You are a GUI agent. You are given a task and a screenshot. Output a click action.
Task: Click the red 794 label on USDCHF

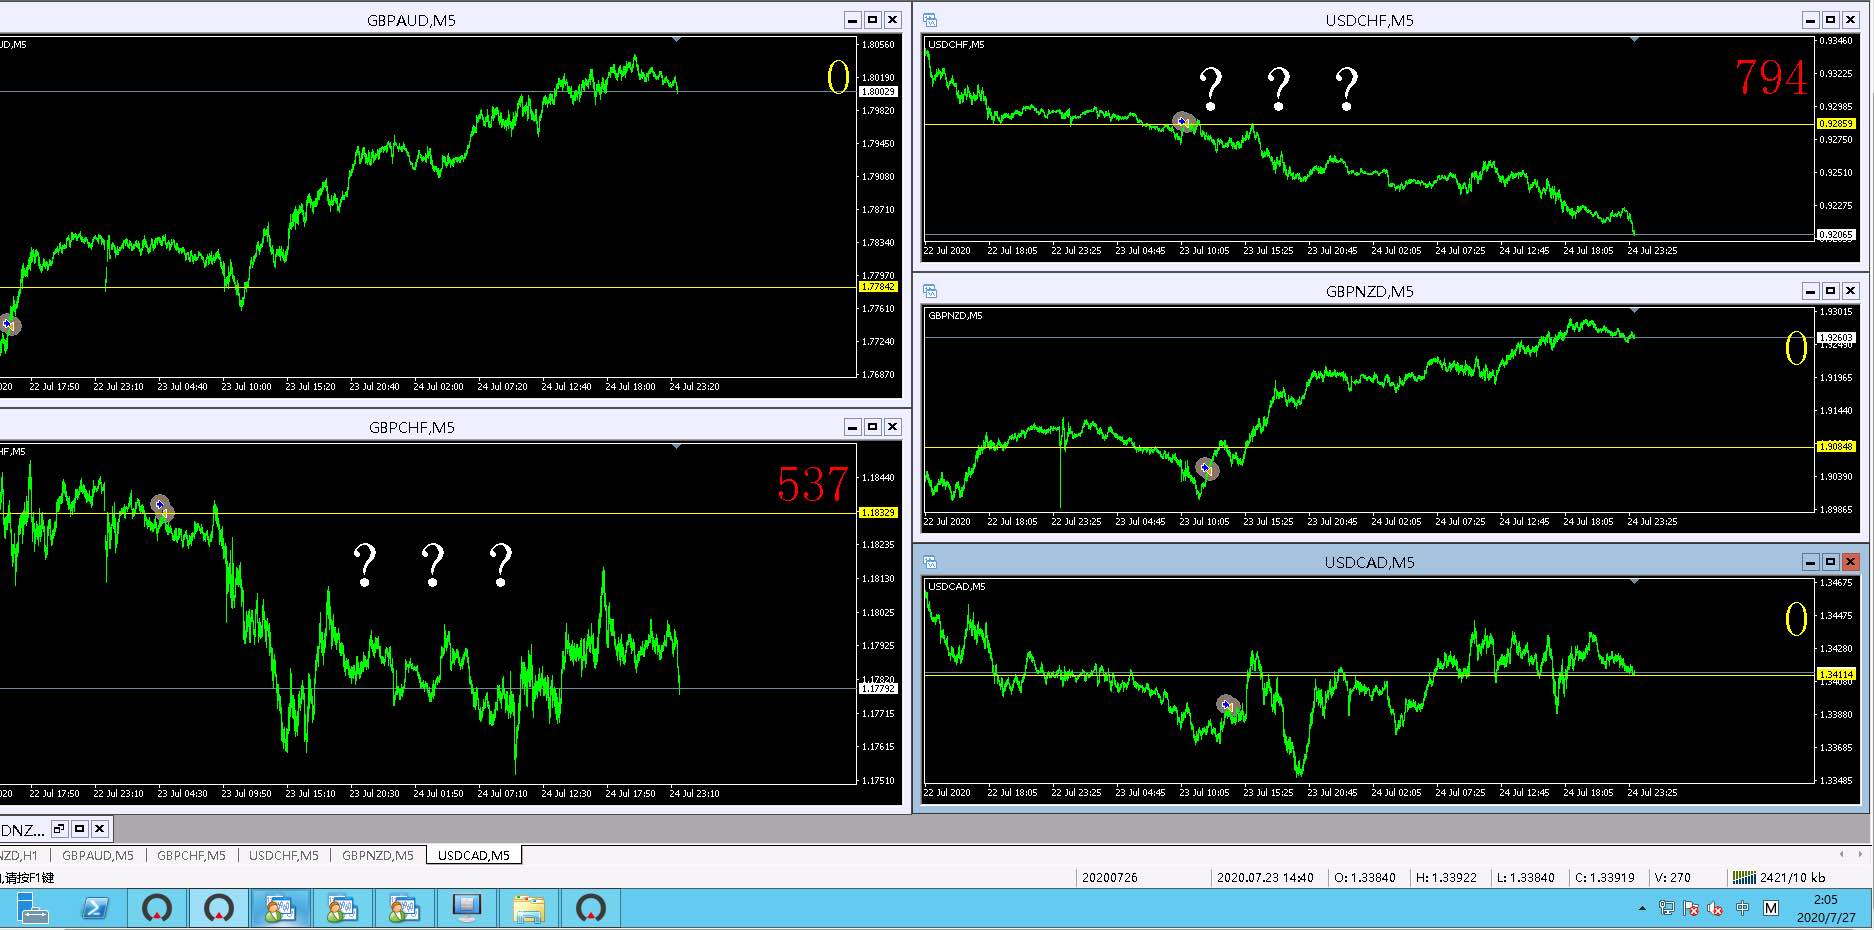pos(1770,78)
